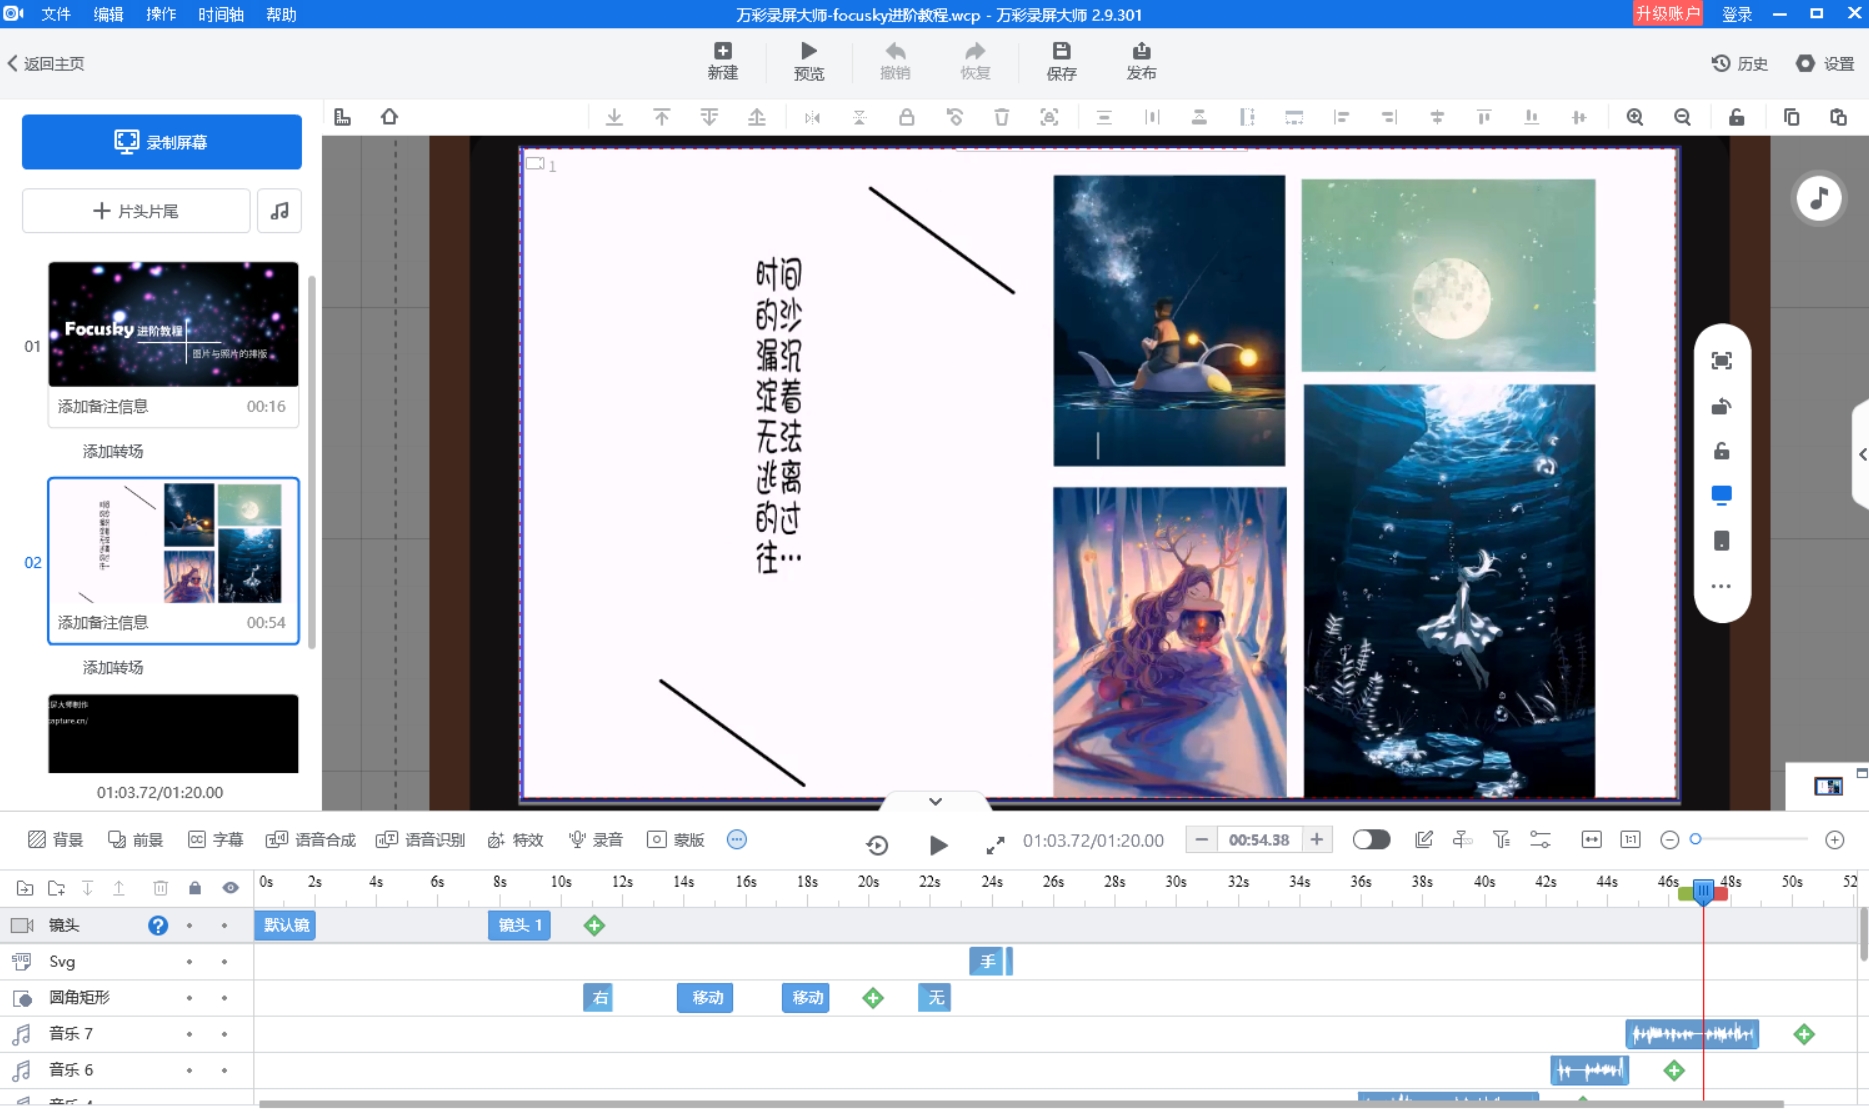
Task: Toggle the timeline lock icon
Action: click(195, 888)
